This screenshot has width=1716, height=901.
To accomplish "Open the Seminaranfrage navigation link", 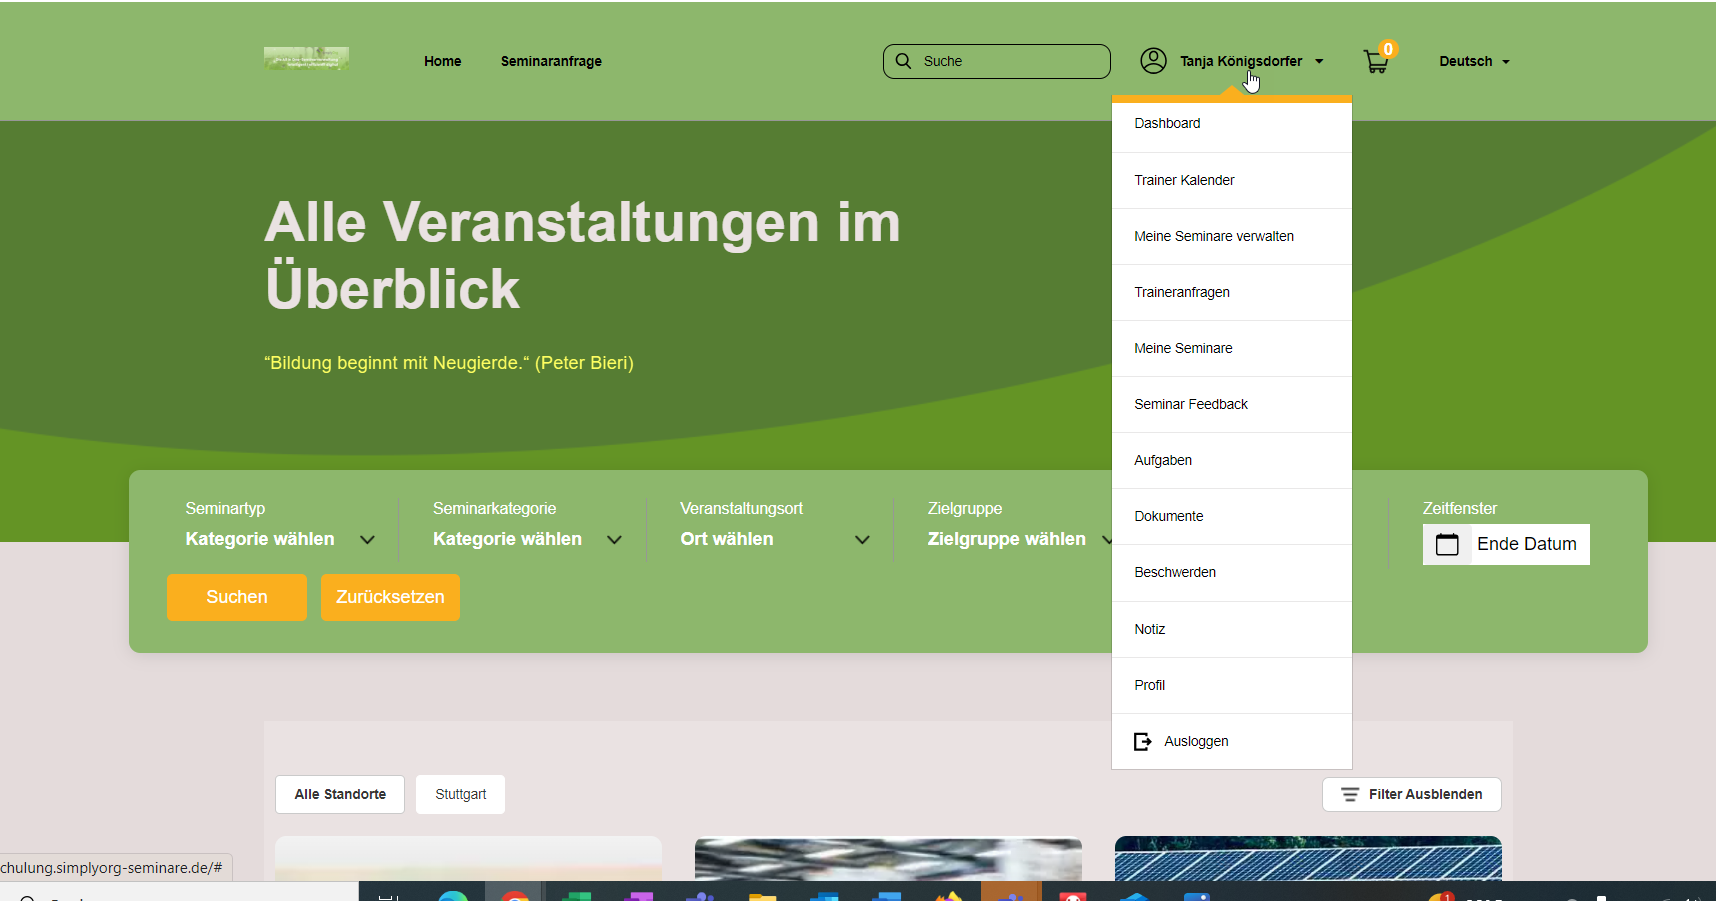I will pos(551,61).
